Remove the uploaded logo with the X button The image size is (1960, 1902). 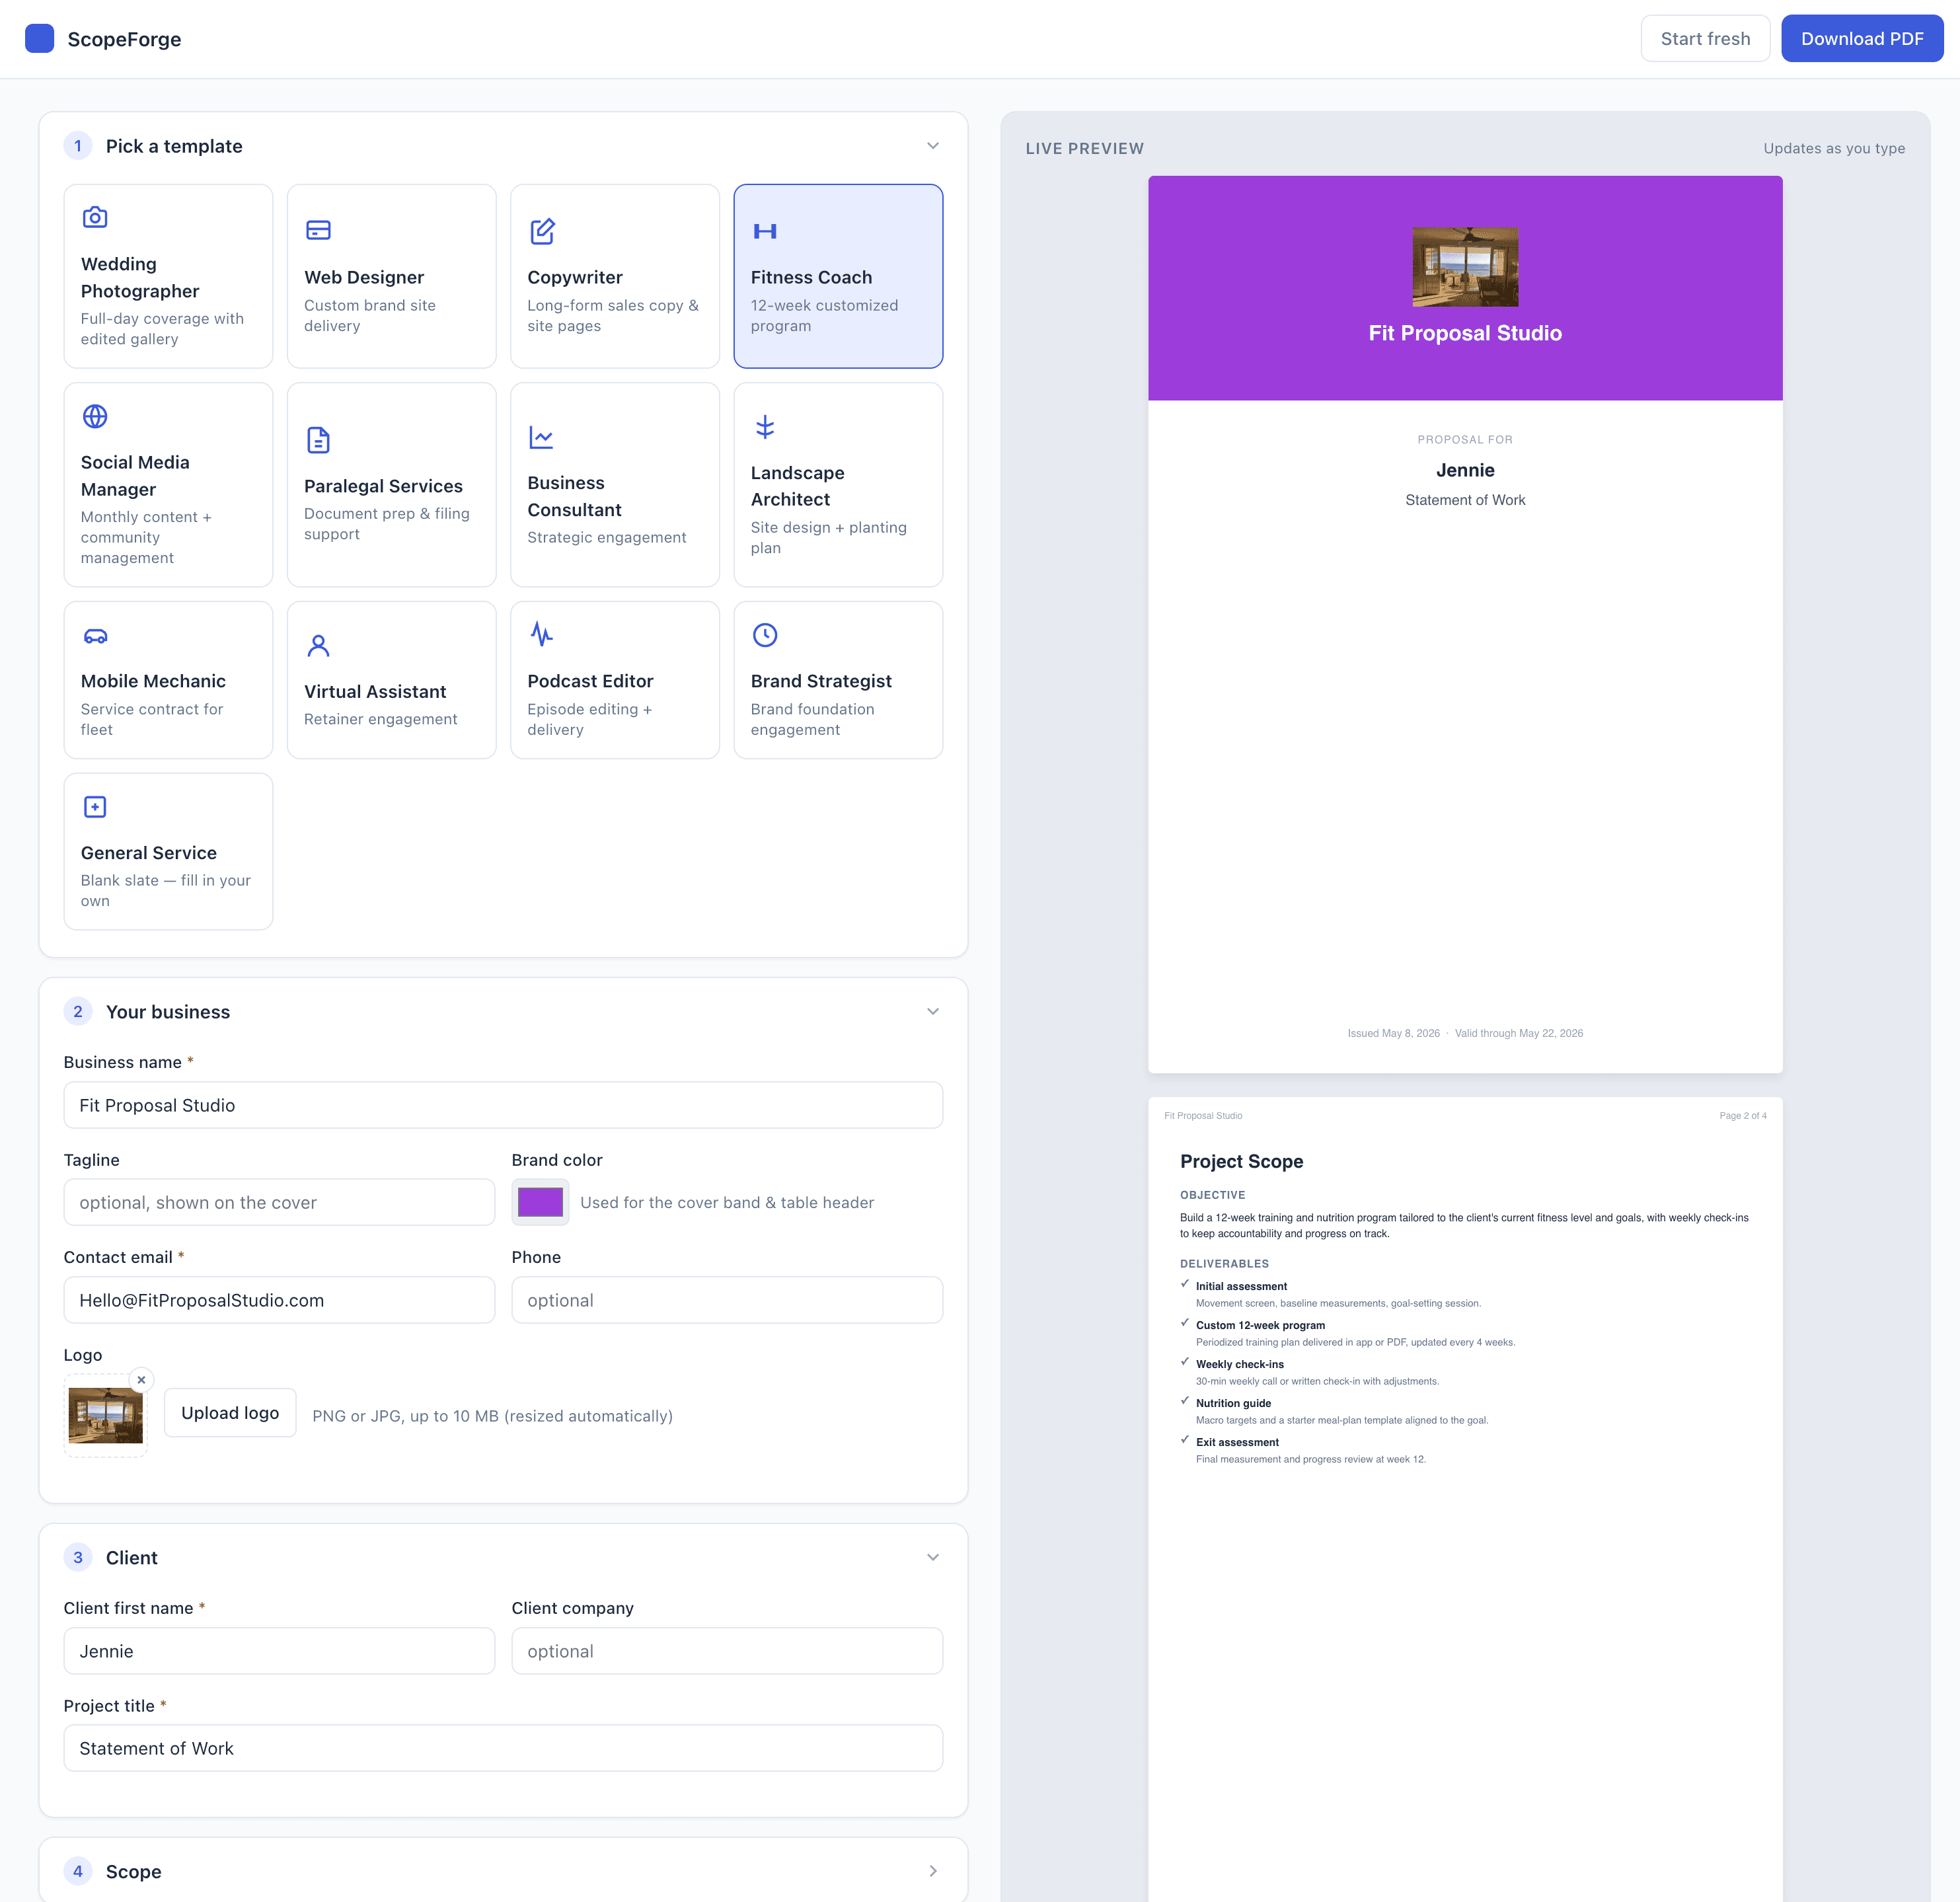[x=141, y=1380]
